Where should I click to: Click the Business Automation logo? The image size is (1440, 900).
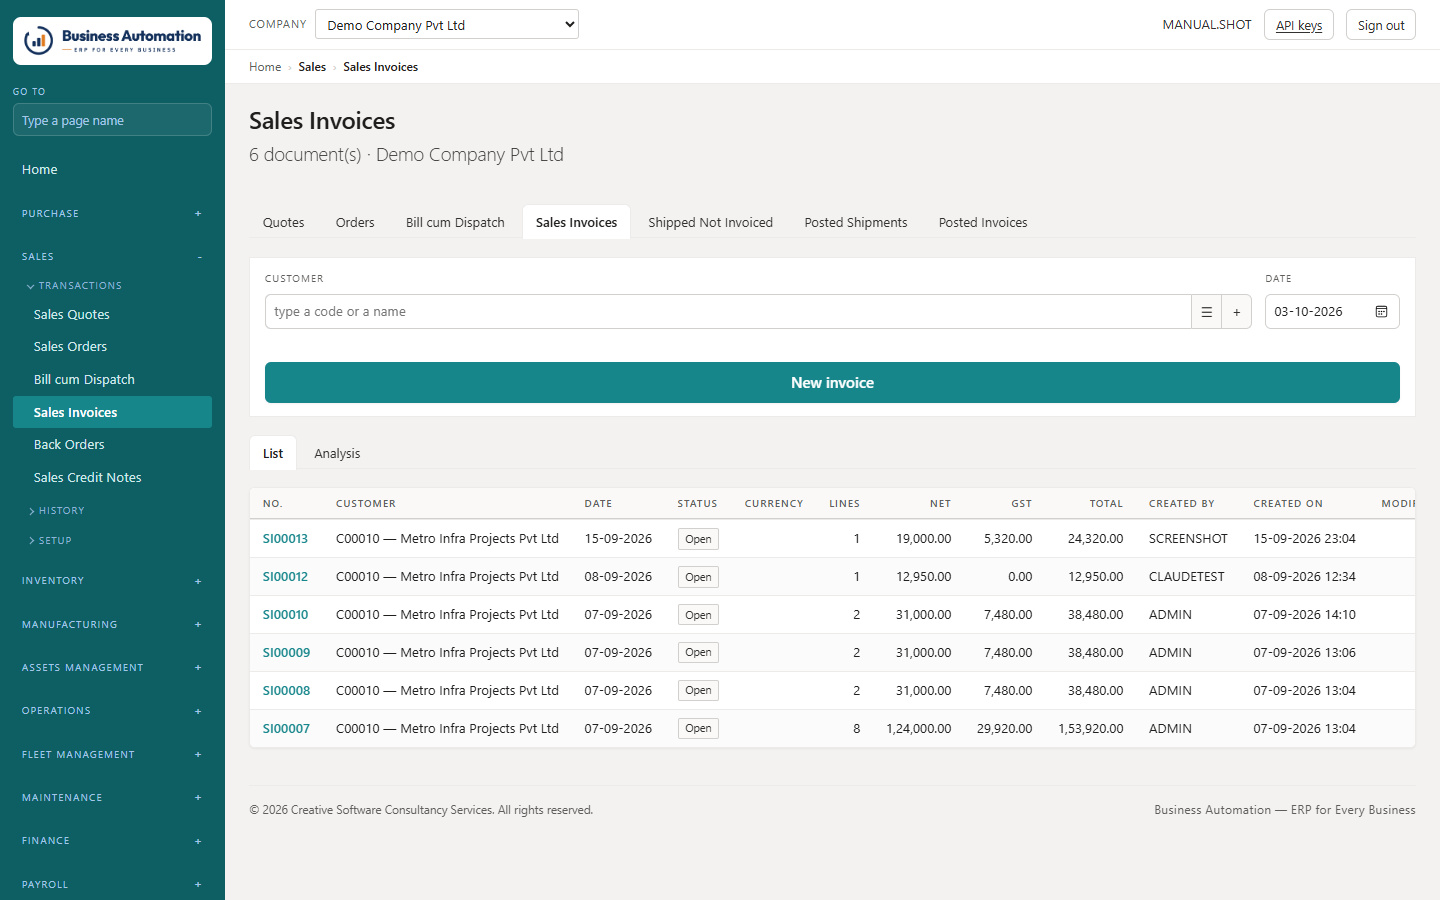[x=112, y=41]
